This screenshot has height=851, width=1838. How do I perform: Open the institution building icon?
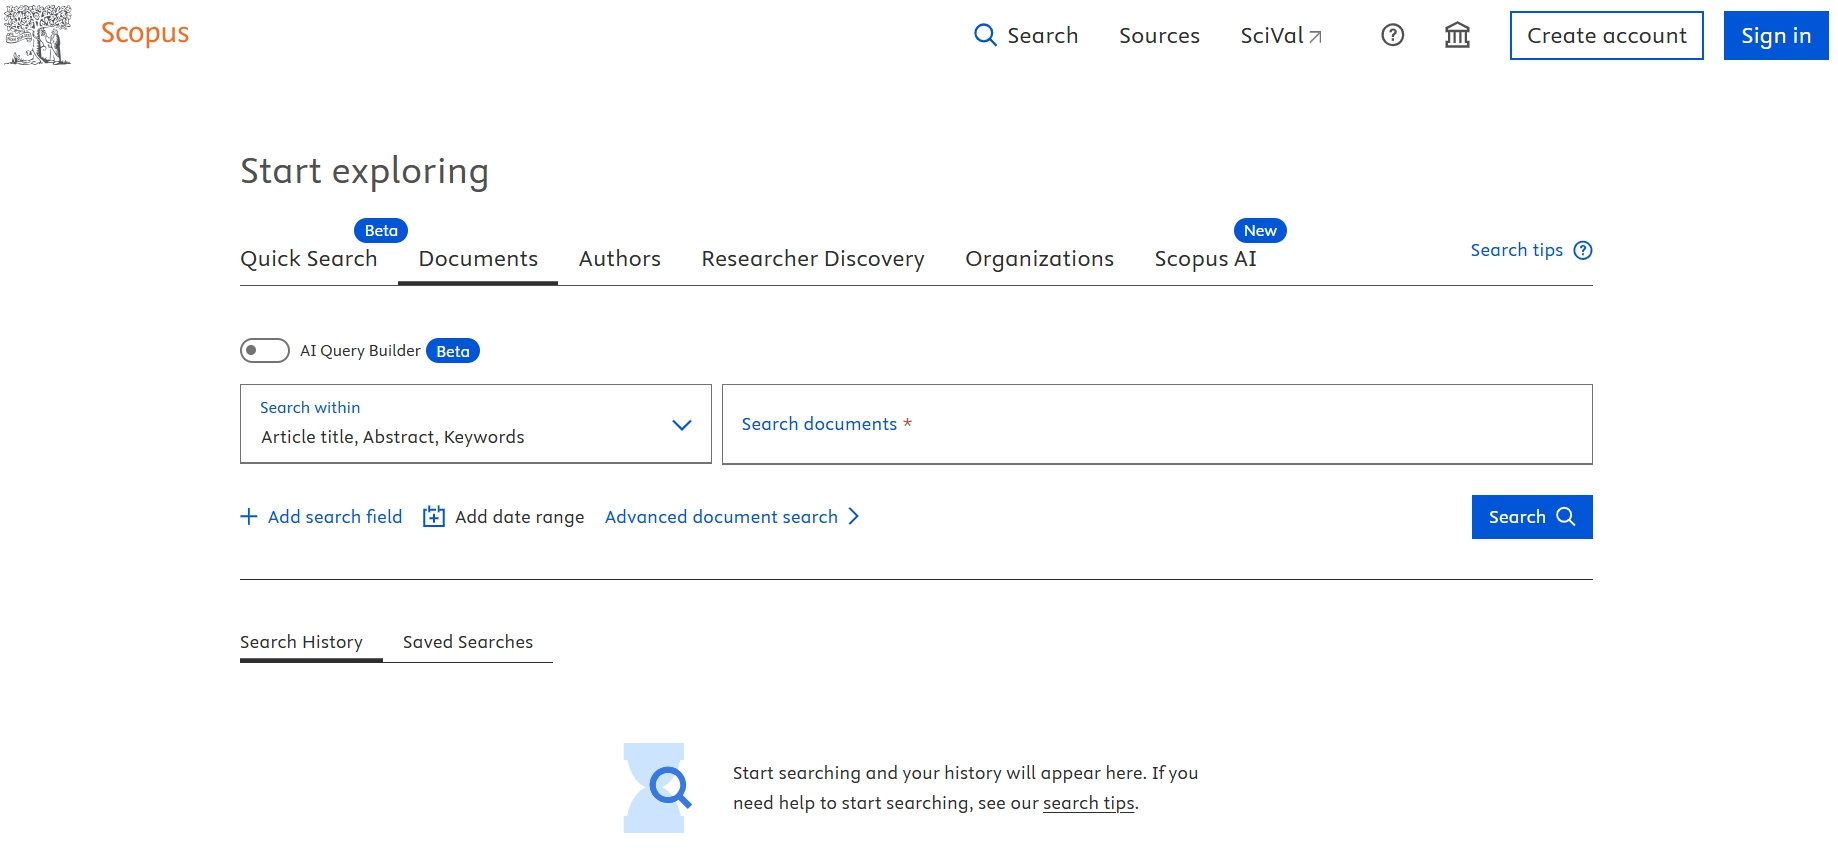(x=1457, y=35)
